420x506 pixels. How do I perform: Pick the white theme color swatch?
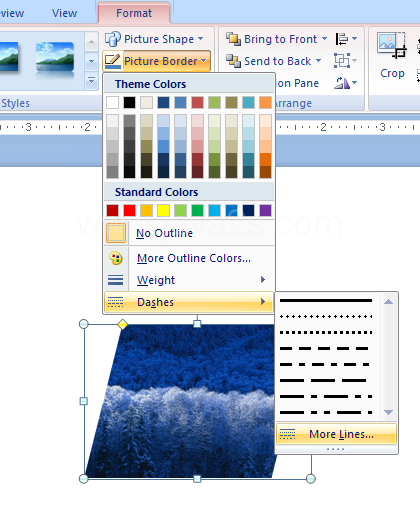coord(113,103)
